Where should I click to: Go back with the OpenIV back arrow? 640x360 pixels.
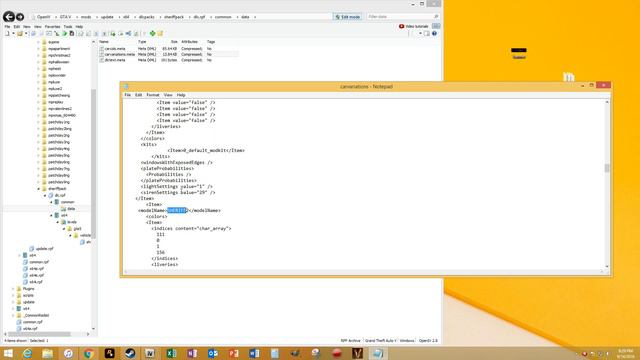tap(9, 17)
